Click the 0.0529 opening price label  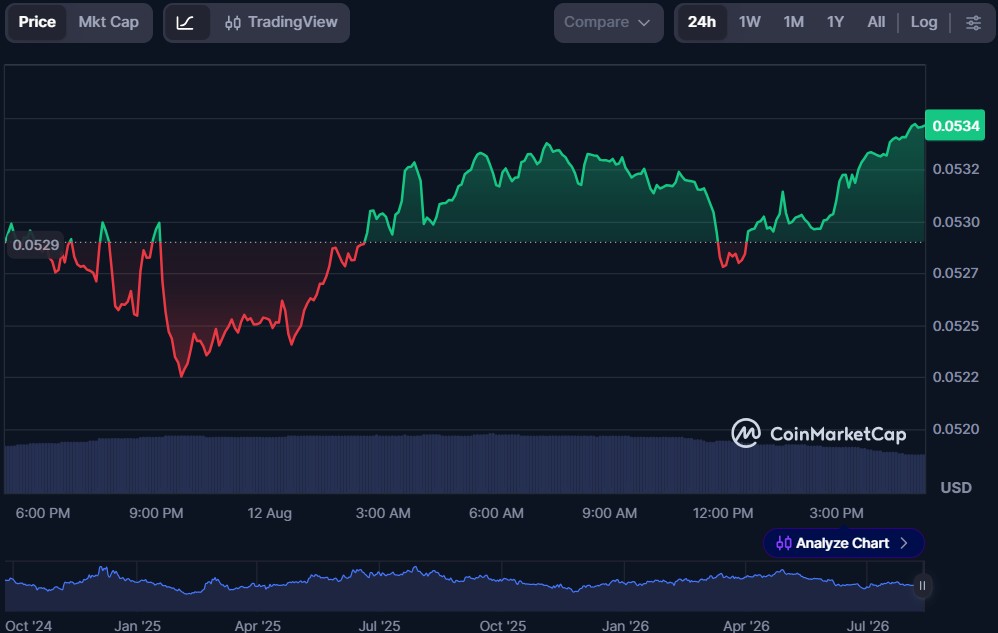(x=35, y=245)
